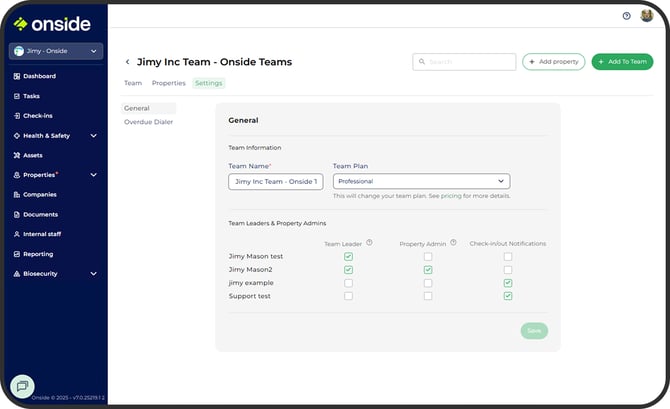
Task: Open Dashboard from the sidebar
Action: pos(39,76)
